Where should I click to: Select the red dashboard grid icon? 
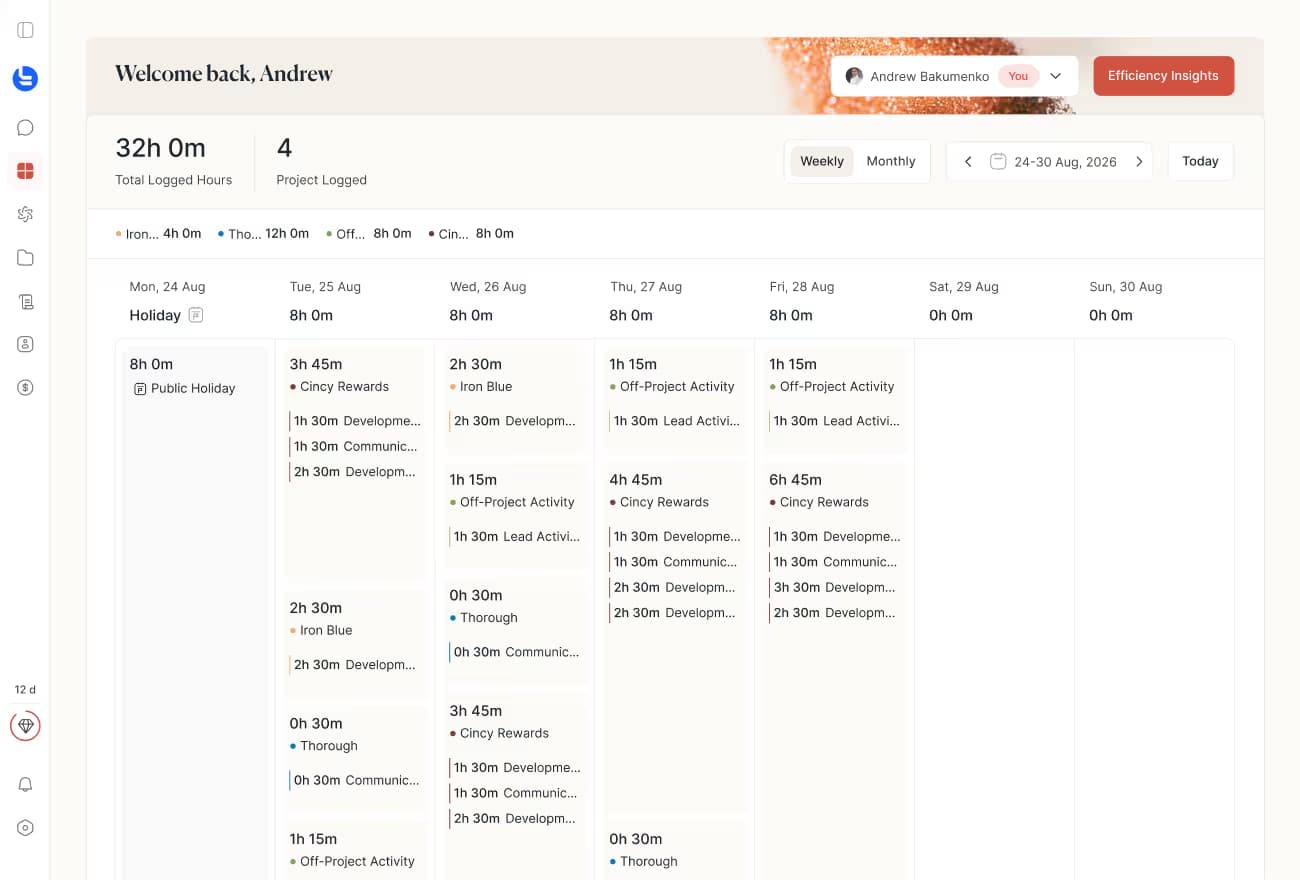pyautogui.click(x=26, y=171)
